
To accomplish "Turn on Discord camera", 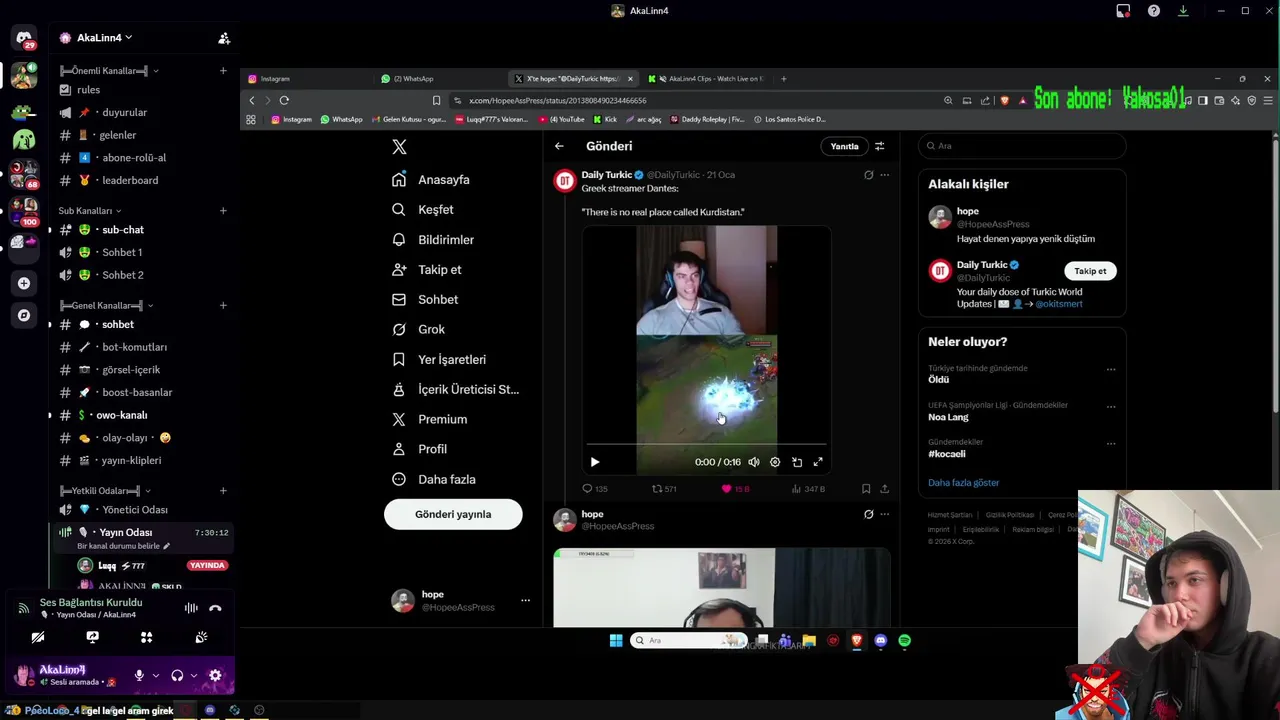I will (x=38, y=637).
